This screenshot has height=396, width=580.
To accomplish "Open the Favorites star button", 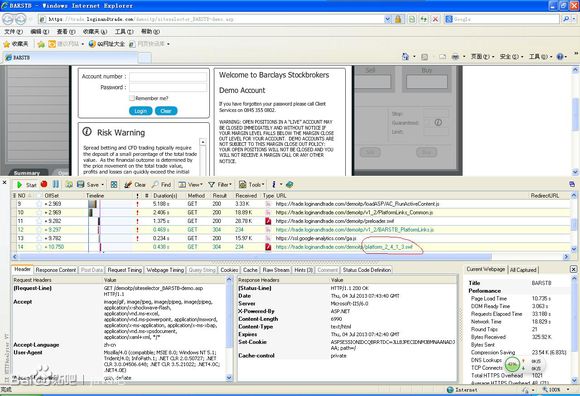I will [x=16, y=44].
